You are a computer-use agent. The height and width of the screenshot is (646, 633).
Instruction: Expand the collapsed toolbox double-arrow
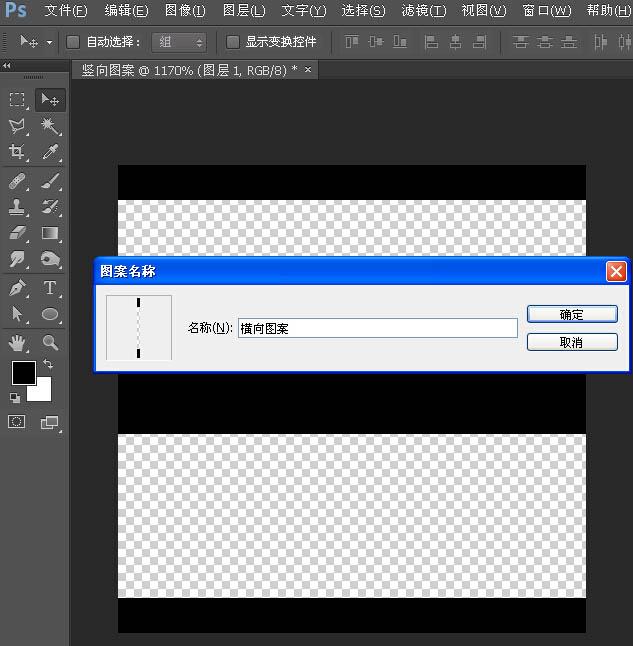point(8,65)
